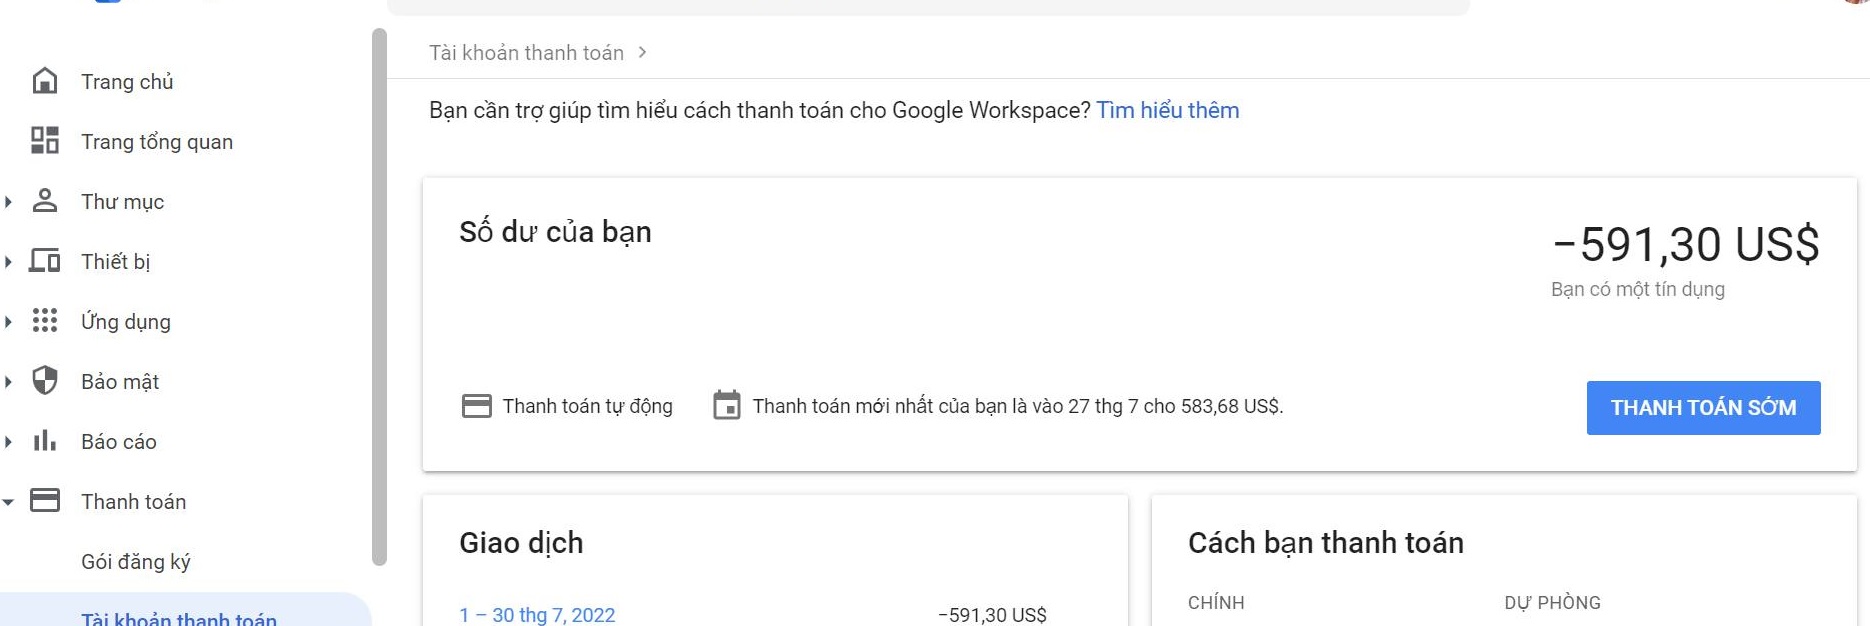Expand the Bảo mật menu arrow
The width and height of the screenshot is (1870, 626).
coord(8,382)
